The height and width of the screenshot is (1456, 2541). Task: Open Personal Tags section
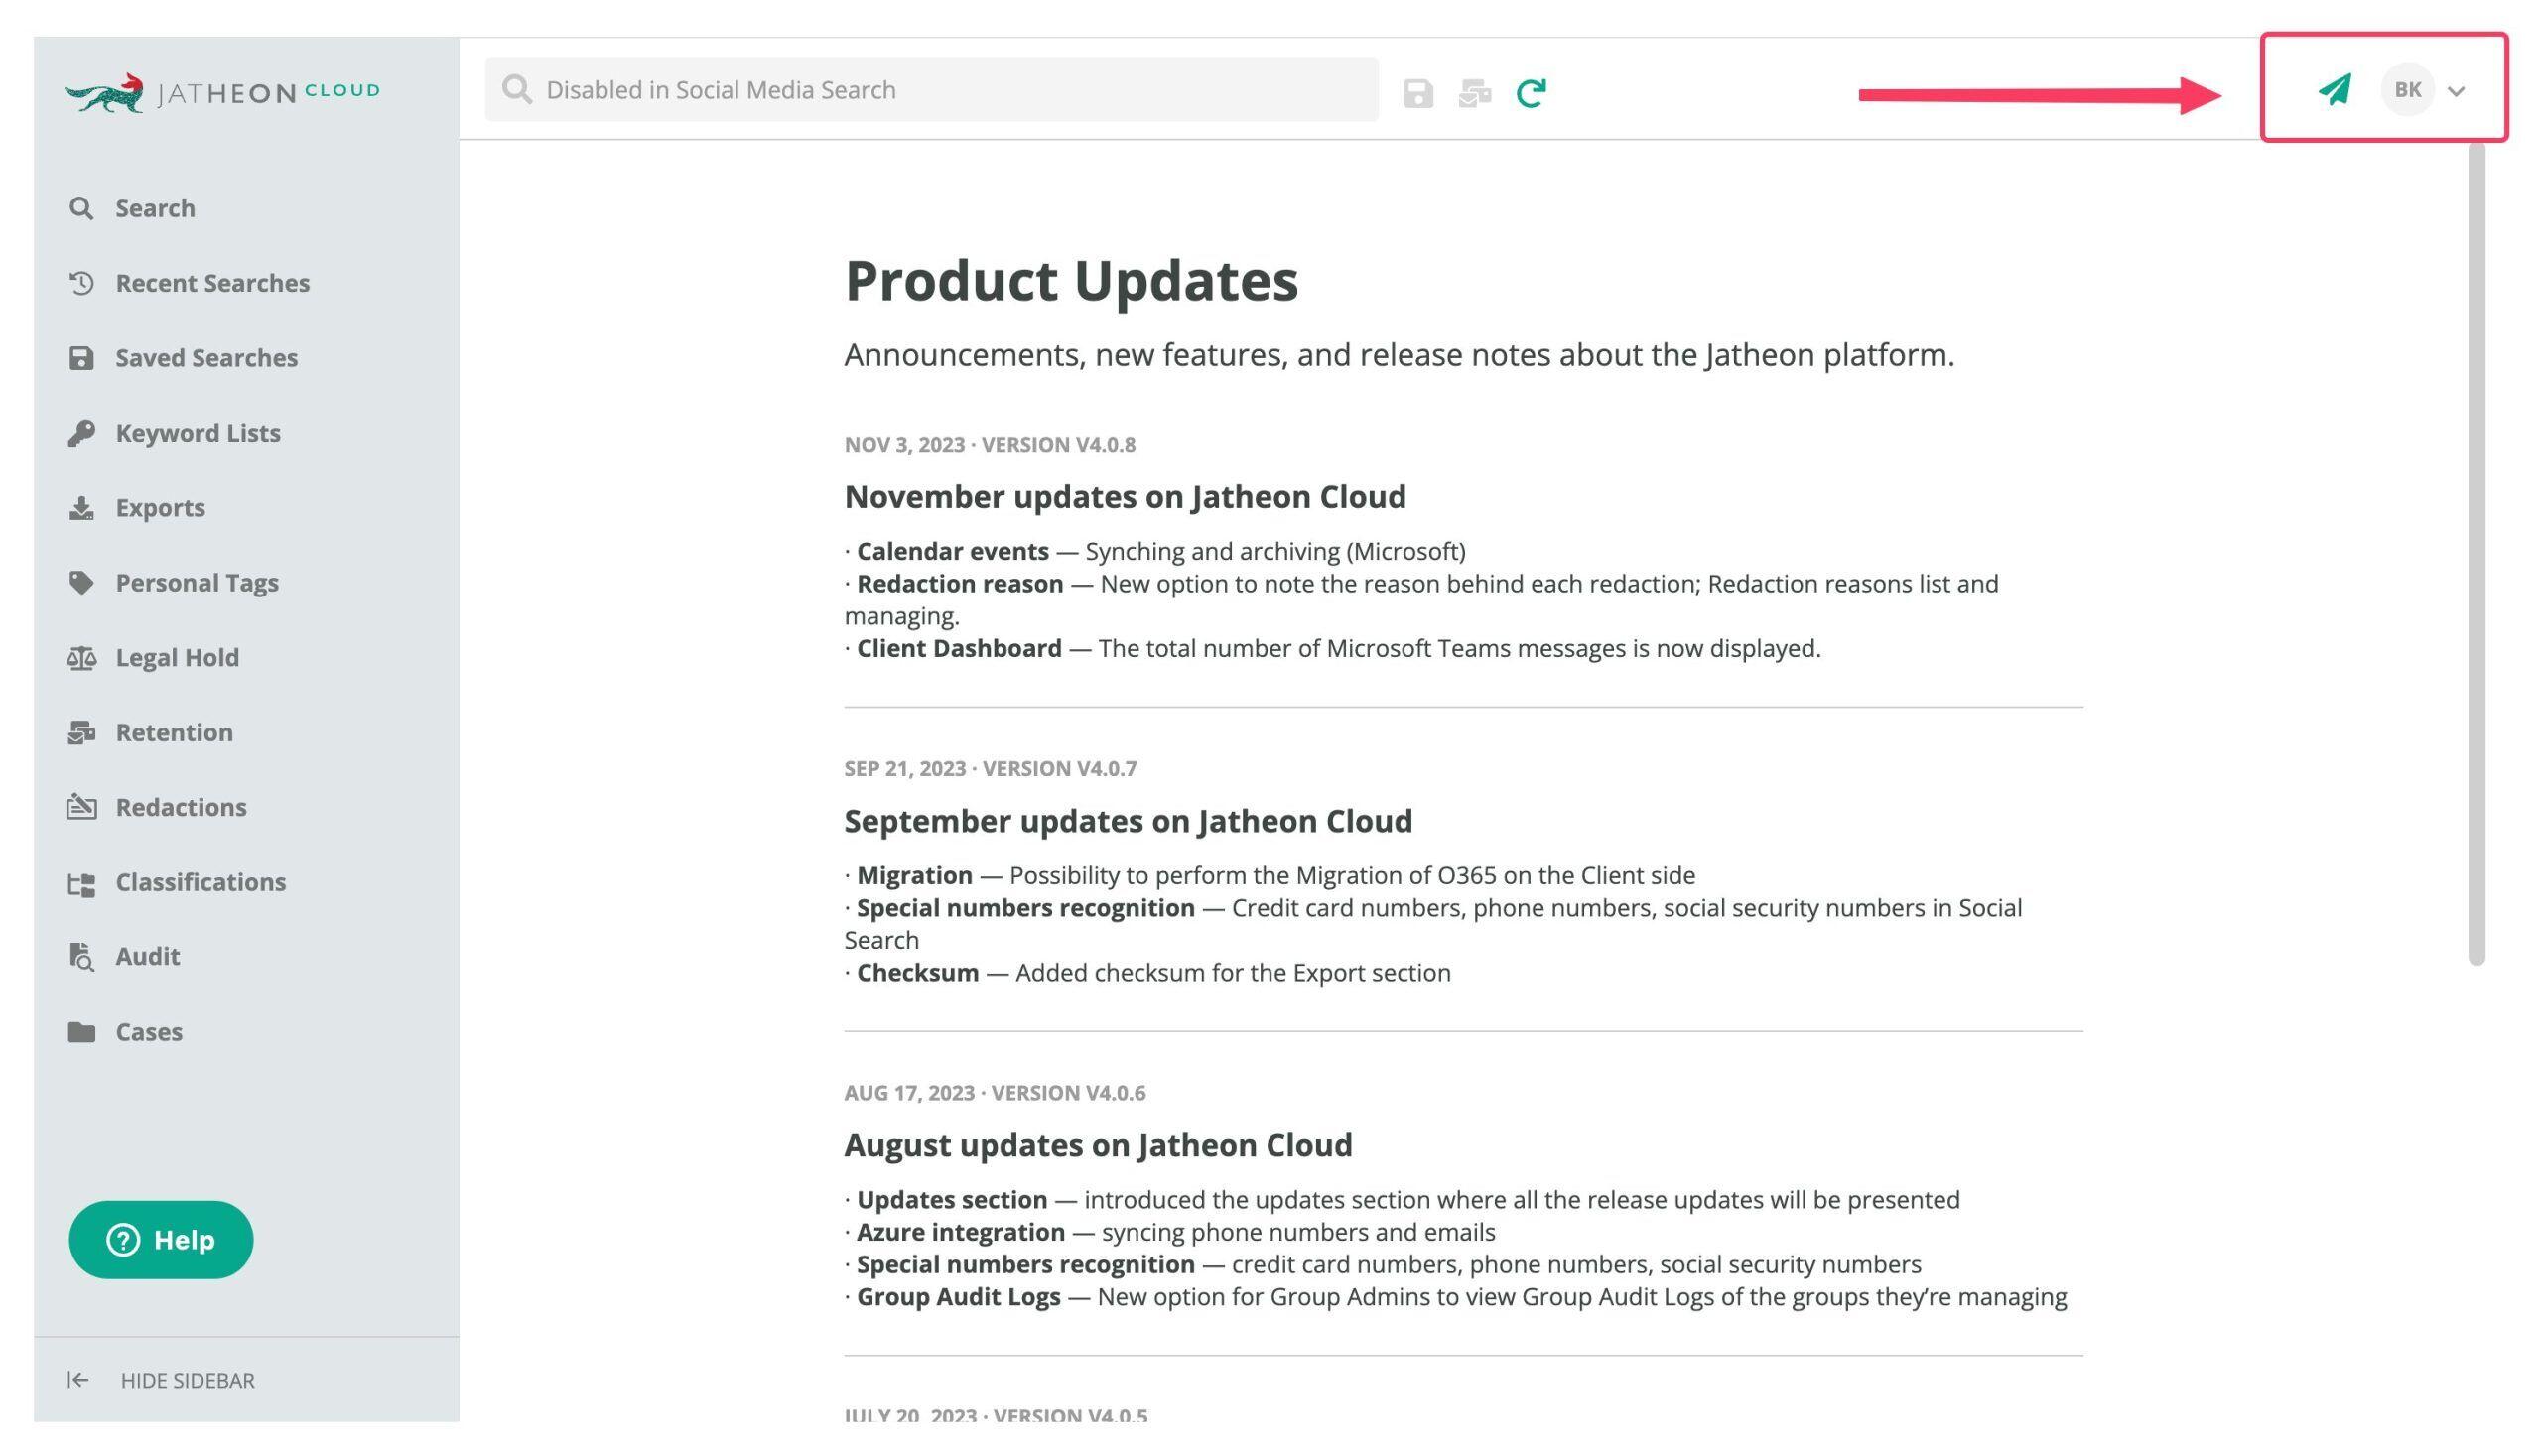click(197, 583)
